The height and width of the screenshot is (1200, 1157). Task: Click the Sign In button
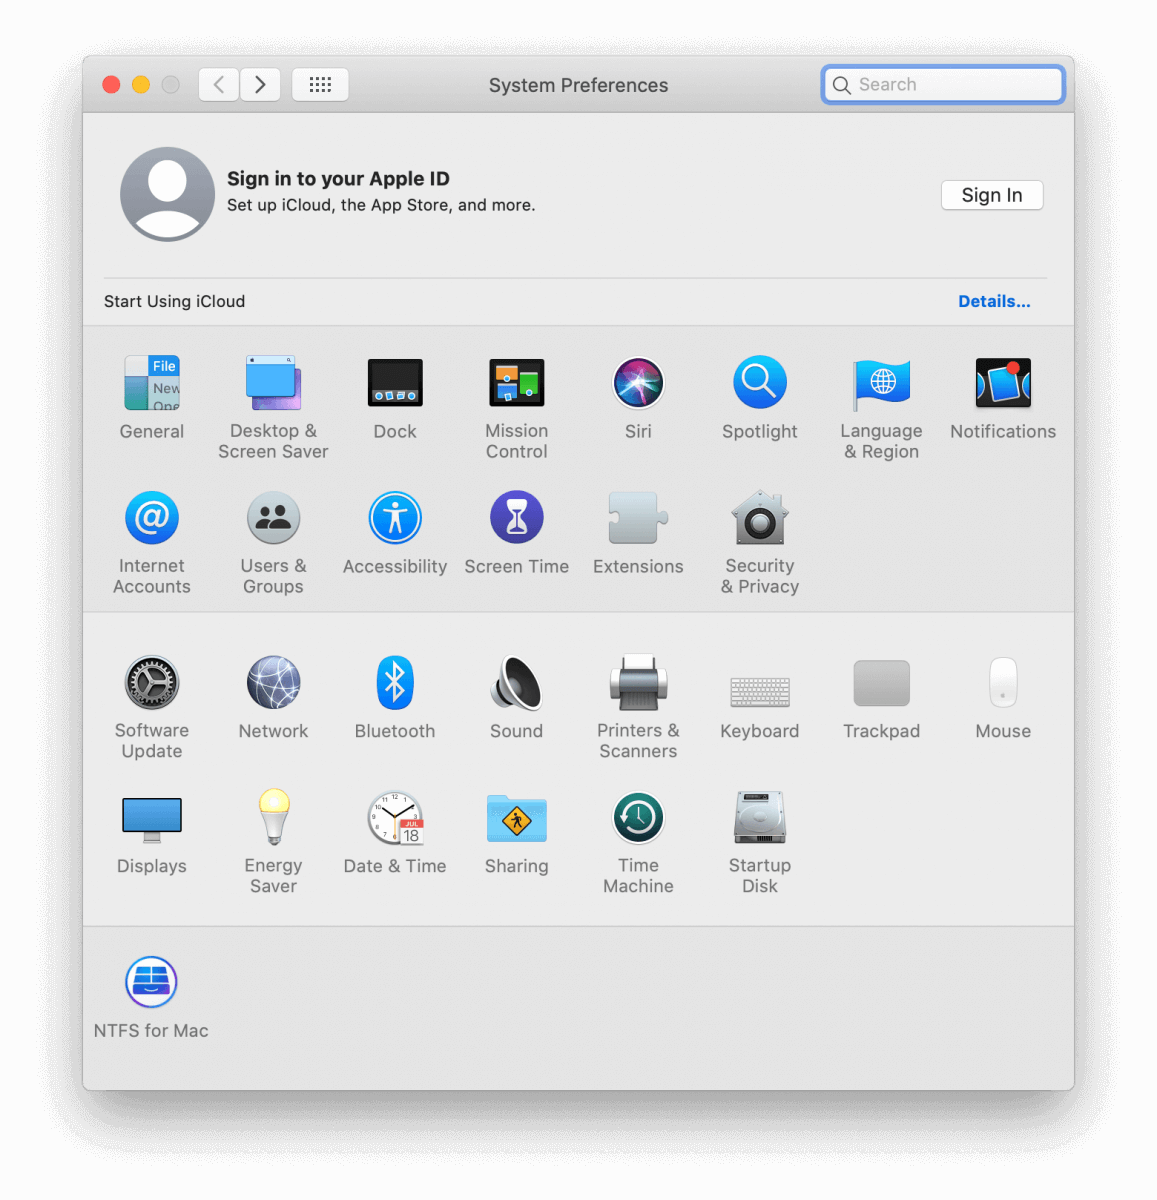pos(991,195)
